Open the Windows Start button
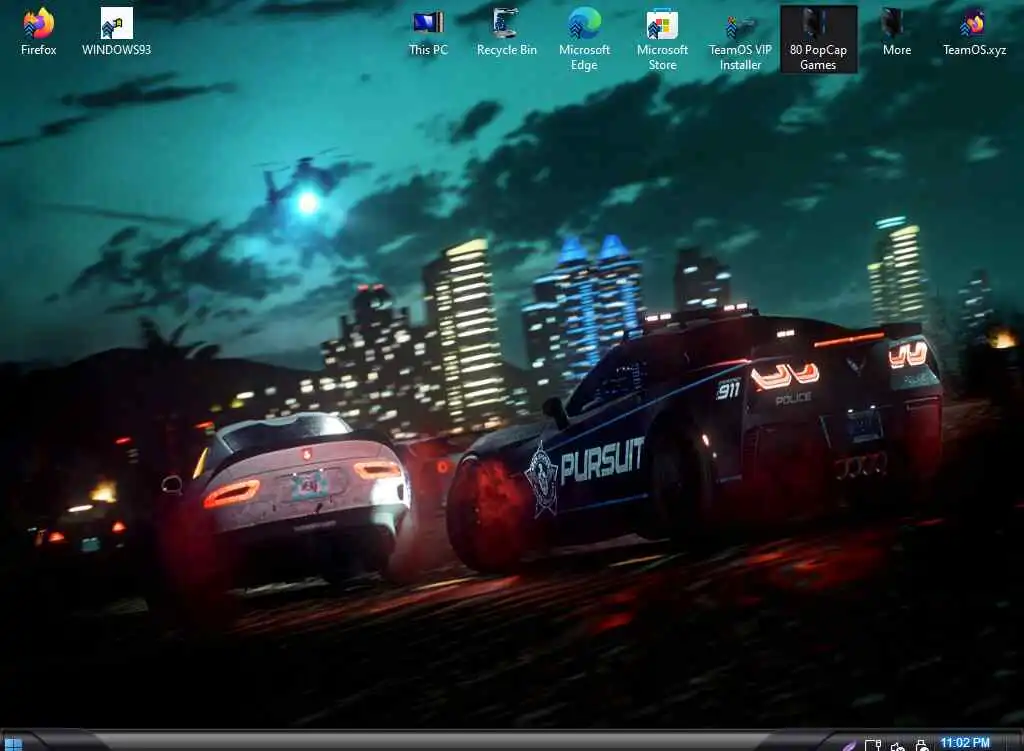 [x=13, y=744]
